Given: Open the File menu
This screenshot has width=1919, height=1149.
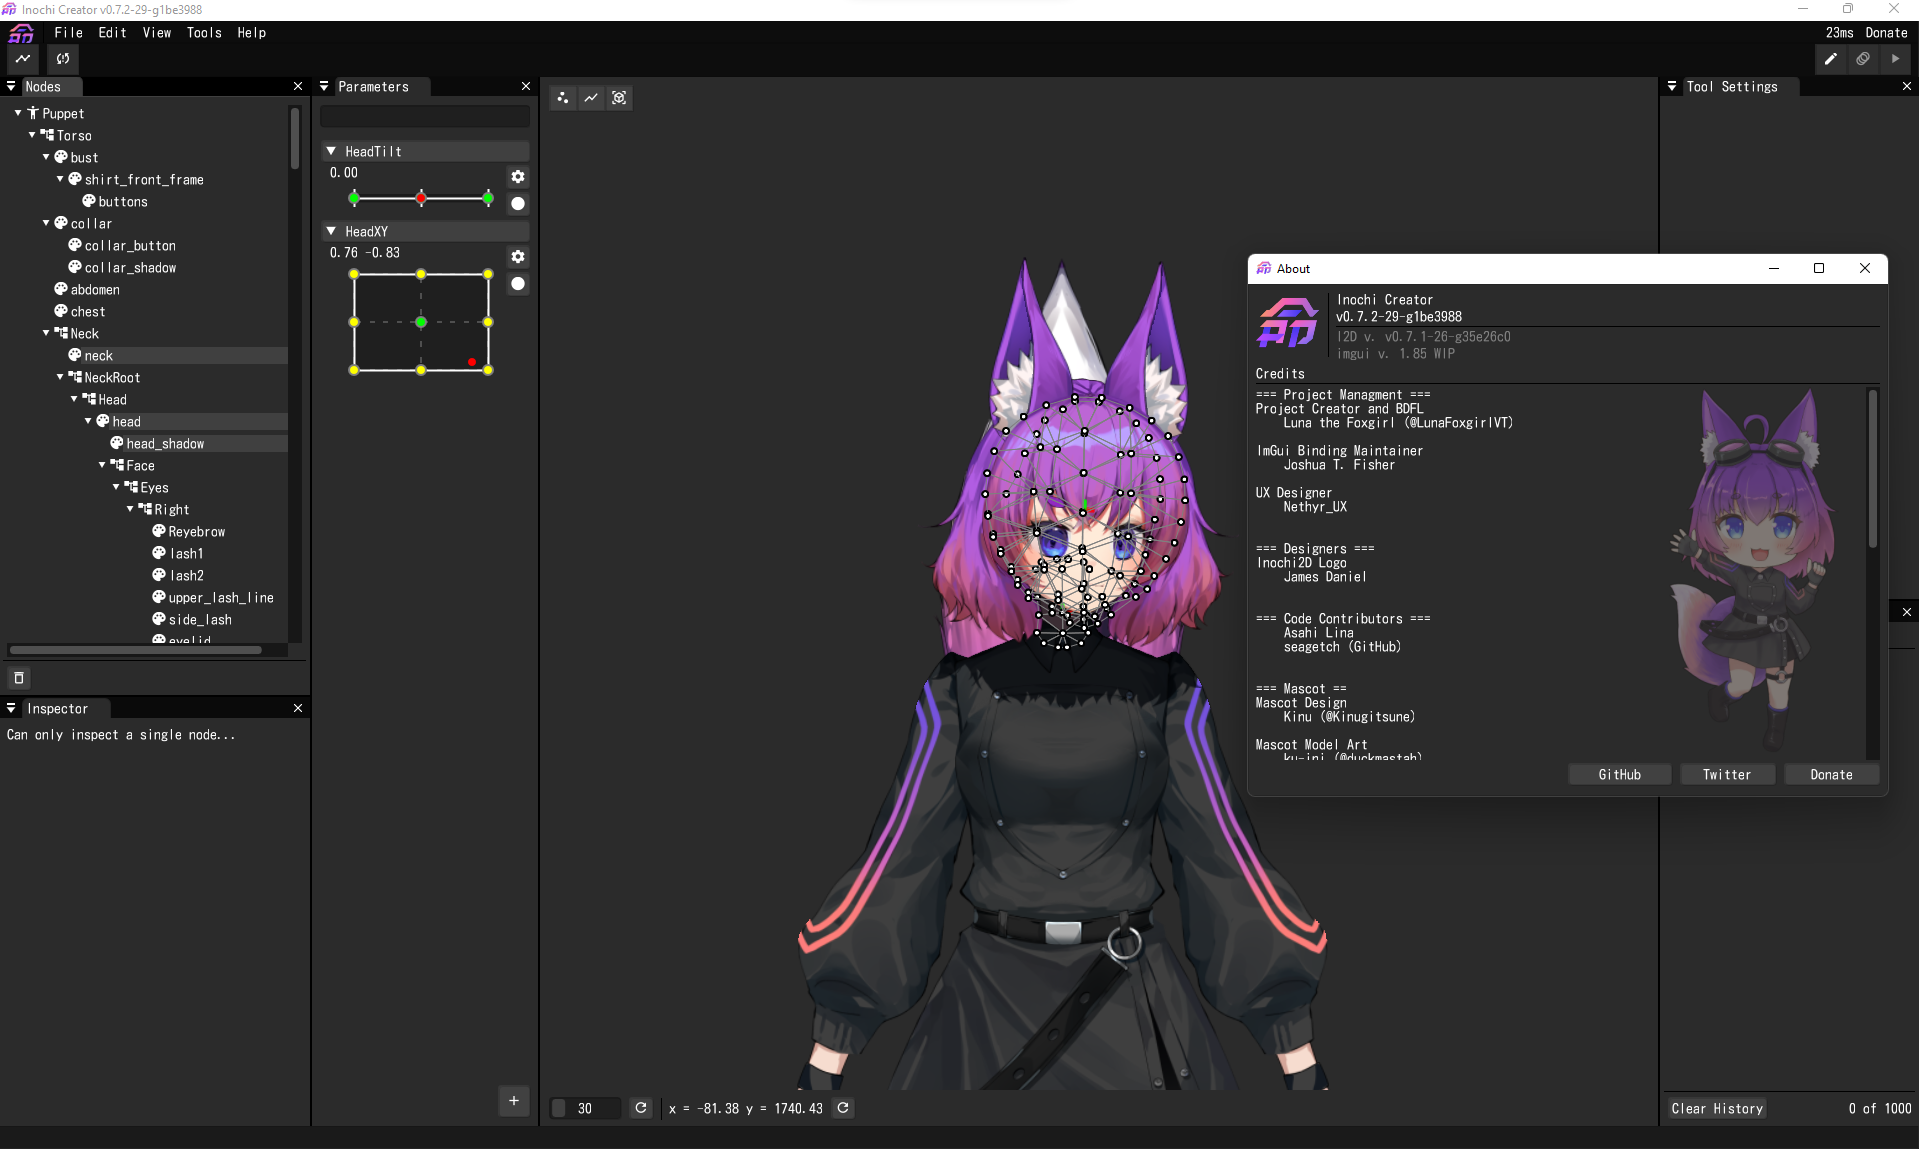Looking at the screenshot, I should click(68, 33).
